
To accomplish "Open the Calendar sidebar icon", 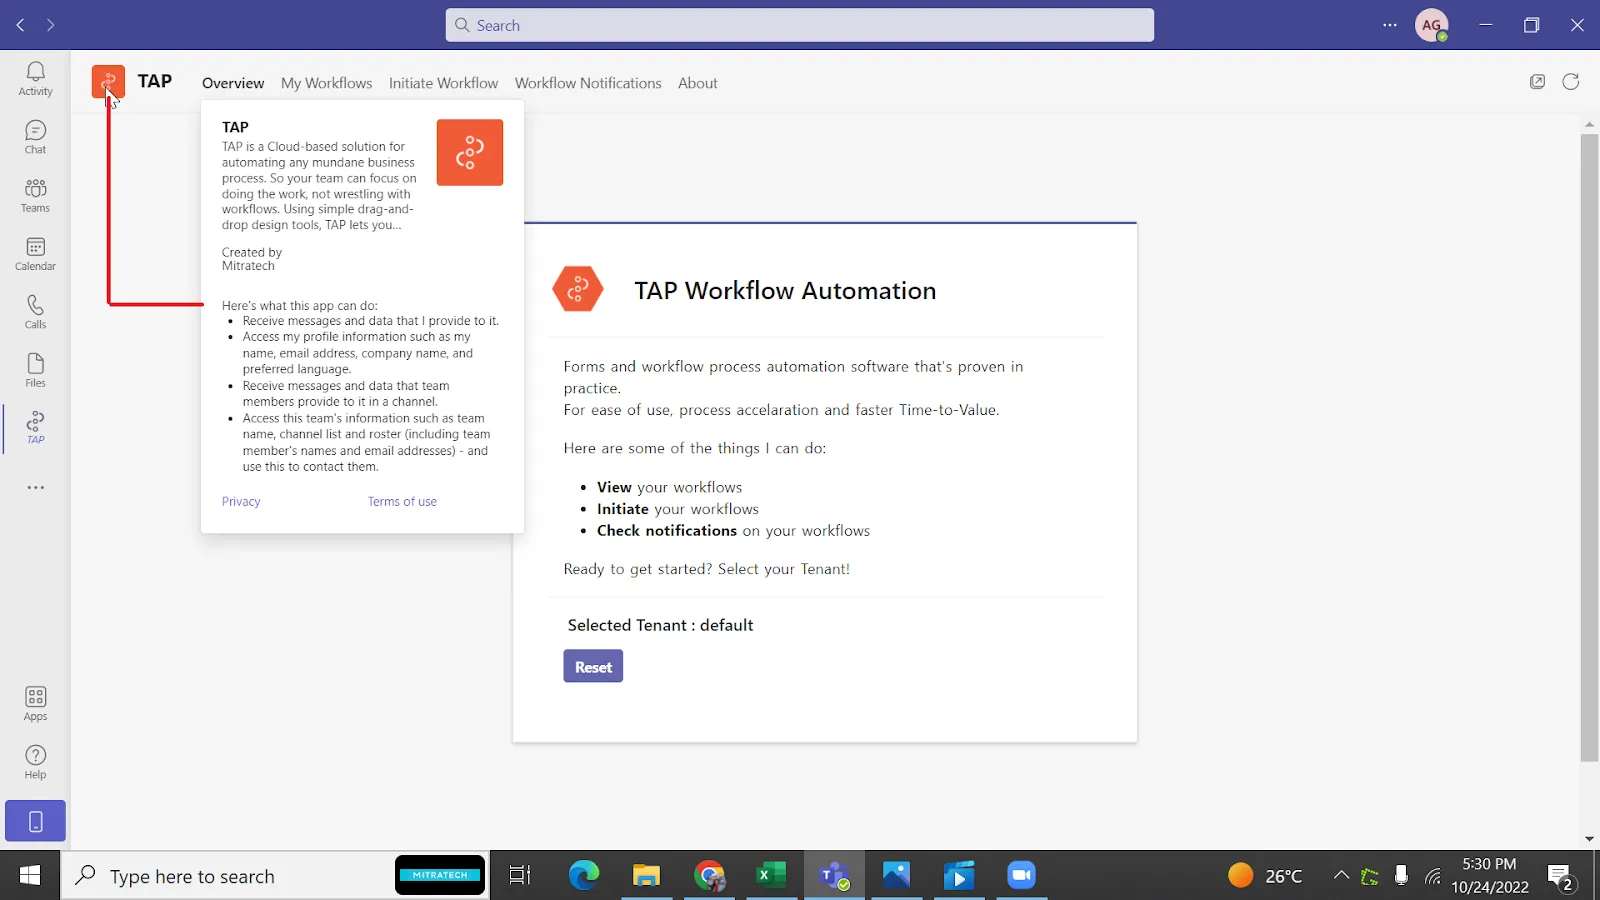I will click(35, 254).
